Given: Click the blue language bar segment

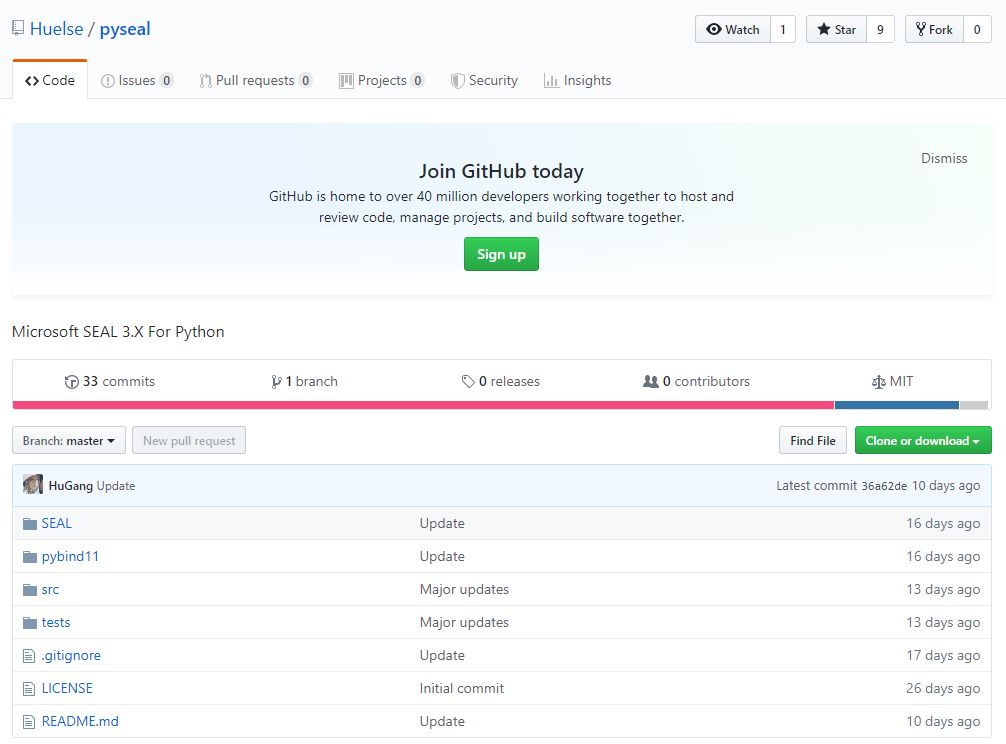Looking at the screenshot, I should click(x=897, y=405).
